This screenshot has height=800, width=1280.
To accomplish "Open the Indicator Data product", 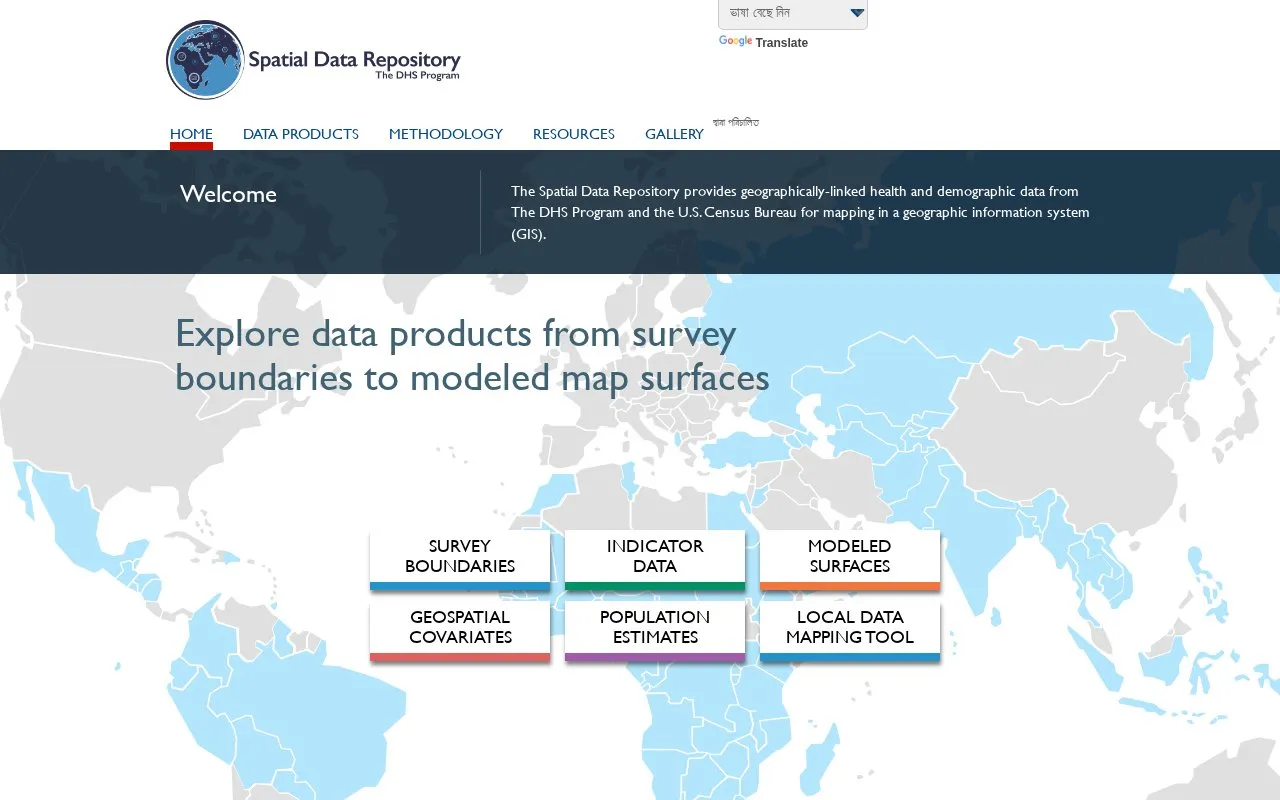I will [x=655, y=560].
